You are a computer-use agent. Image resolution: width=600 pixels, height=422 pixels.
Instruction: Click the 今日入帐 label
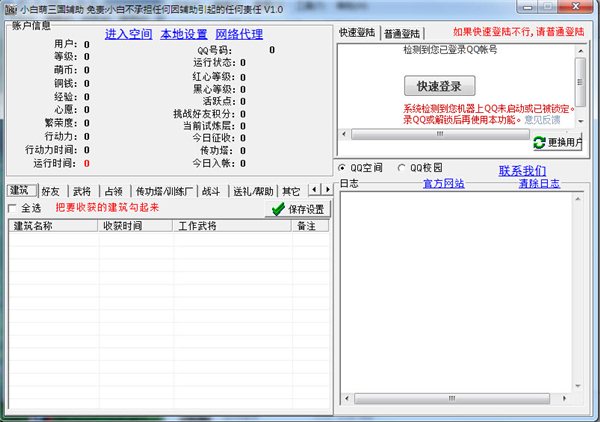215,163
